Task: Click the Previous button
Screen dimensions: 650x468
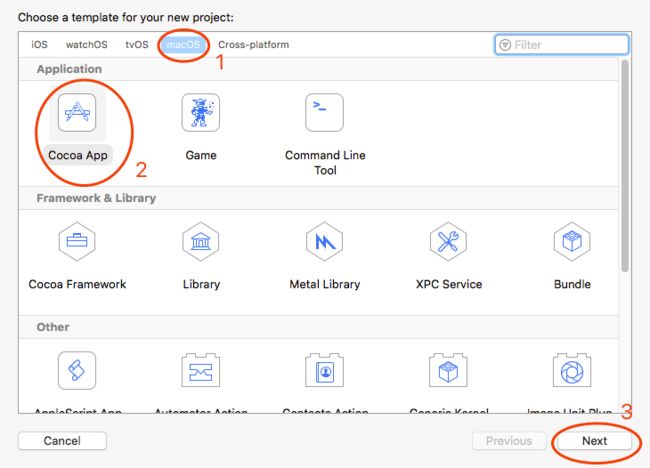Action: tap(509, 441)
